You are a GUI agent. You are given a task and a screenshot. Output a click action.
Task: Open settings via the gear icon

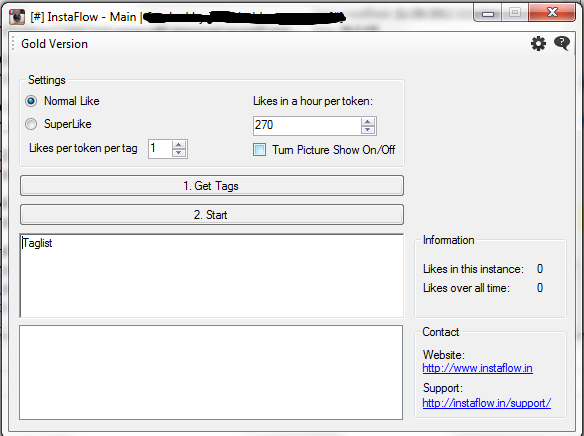538,44
